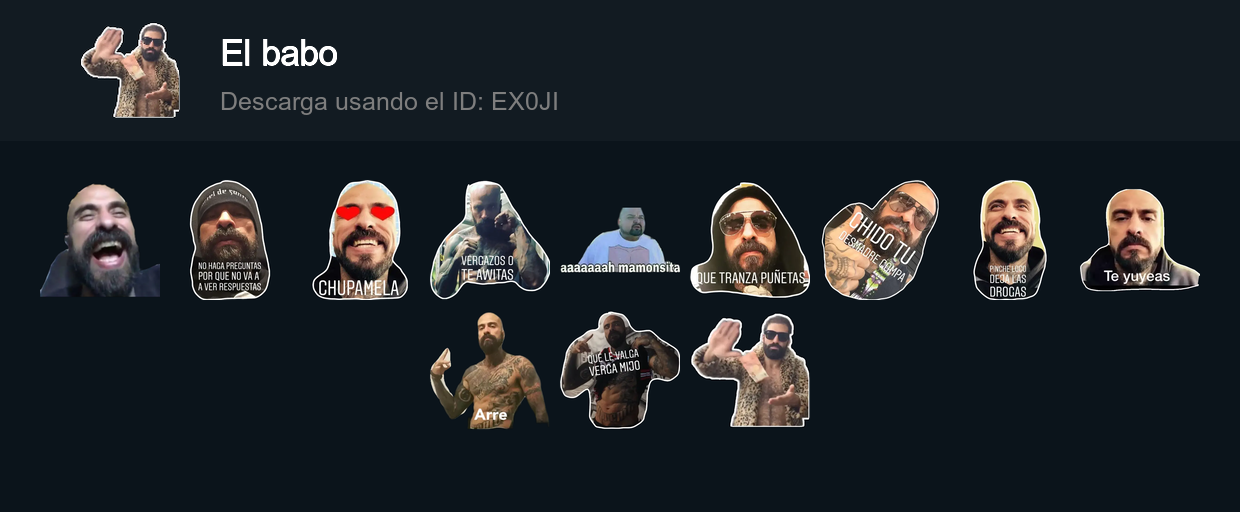Select the "Que tranza puñetas" sticker
Screen dimensions: 1240x512
pos(750,240)
